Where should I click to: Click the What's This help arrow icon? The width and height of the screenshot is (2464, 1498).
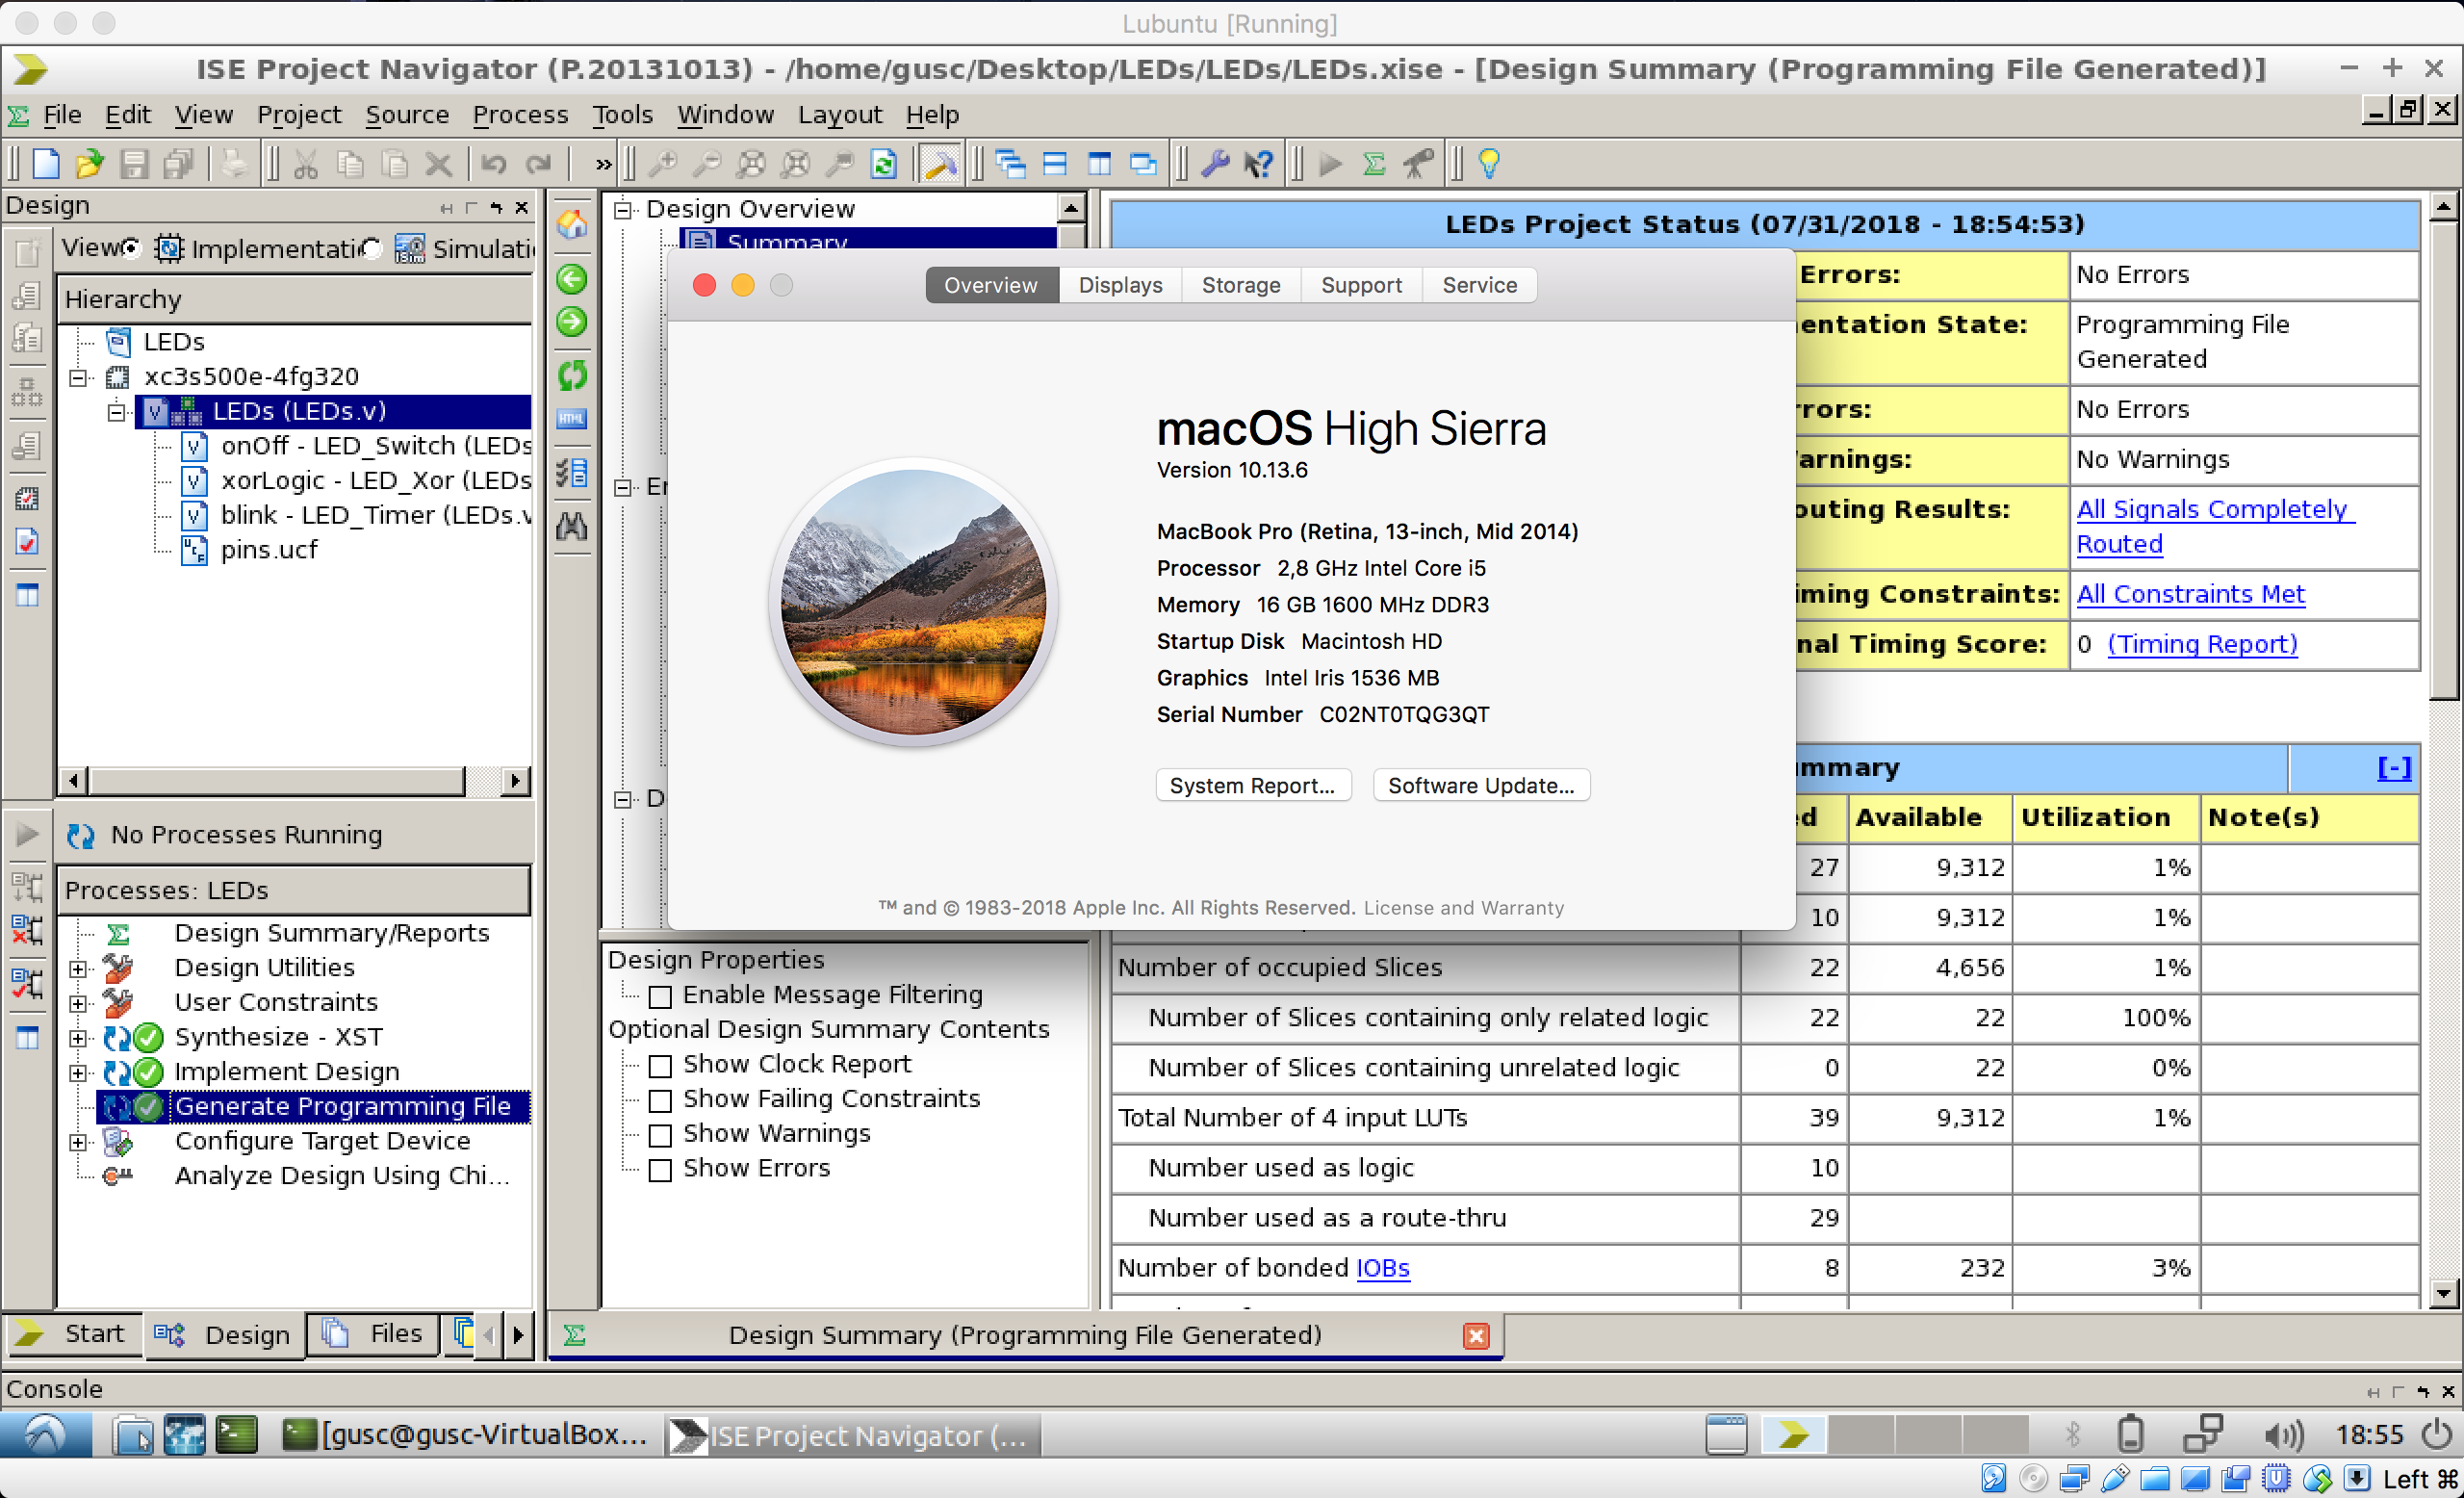point(1259,163)
